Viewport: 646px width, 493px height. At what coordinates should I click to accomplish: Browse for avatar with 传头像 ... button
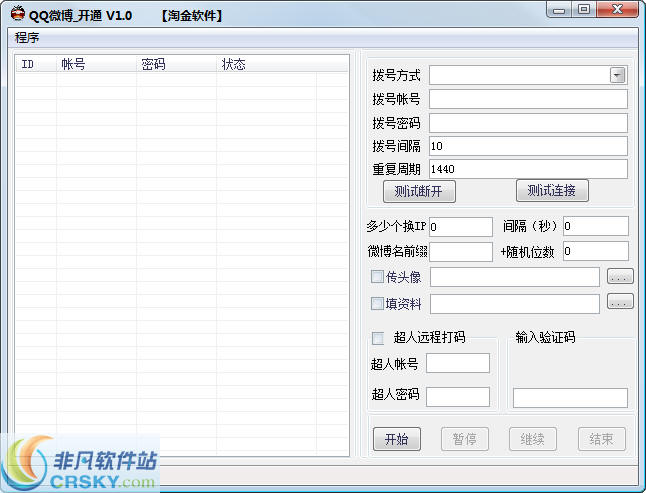(620, 276)
